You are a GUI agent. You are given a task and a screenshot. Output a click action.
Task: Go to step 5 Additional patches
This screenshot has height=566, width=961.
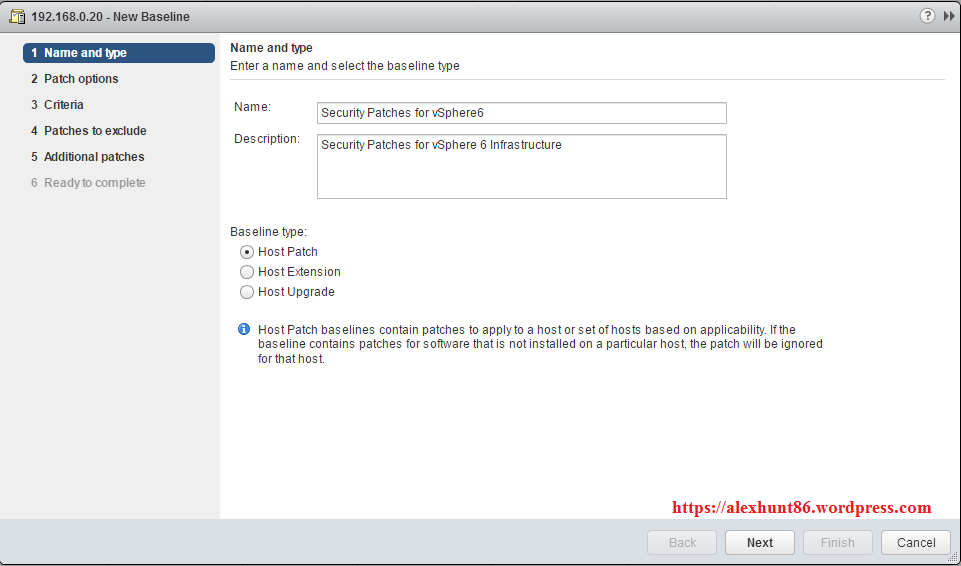click(88, 157)
